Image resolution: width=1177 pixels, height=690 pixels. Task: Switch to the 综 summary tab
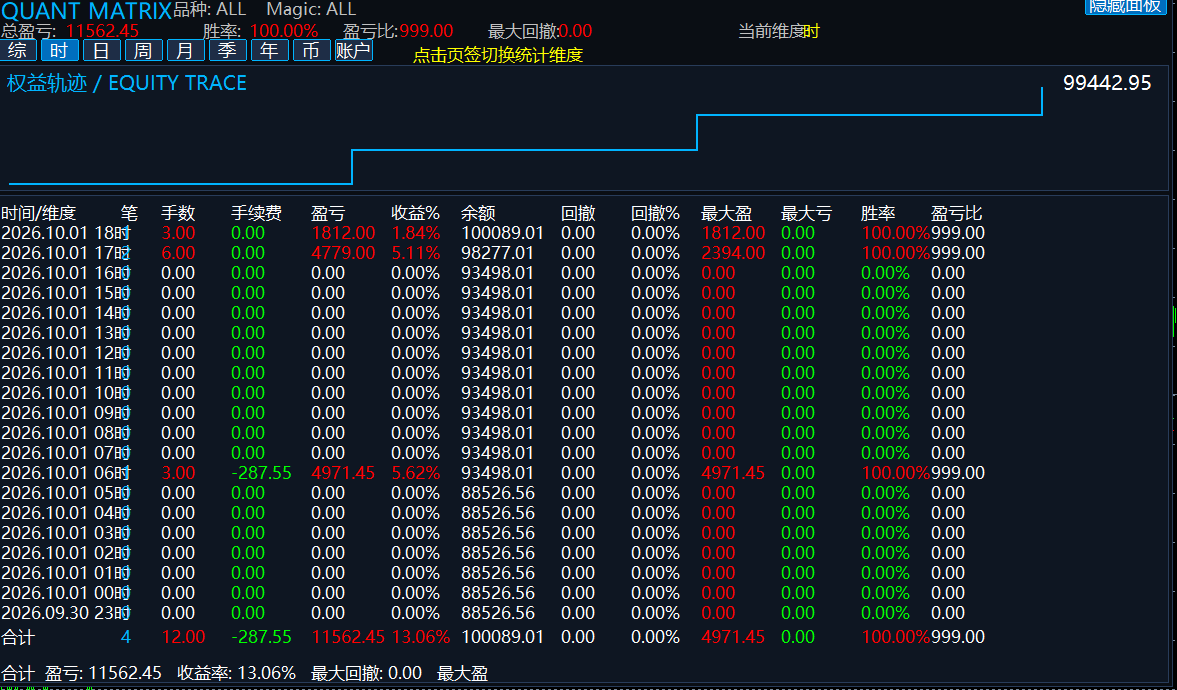(18, 50)
